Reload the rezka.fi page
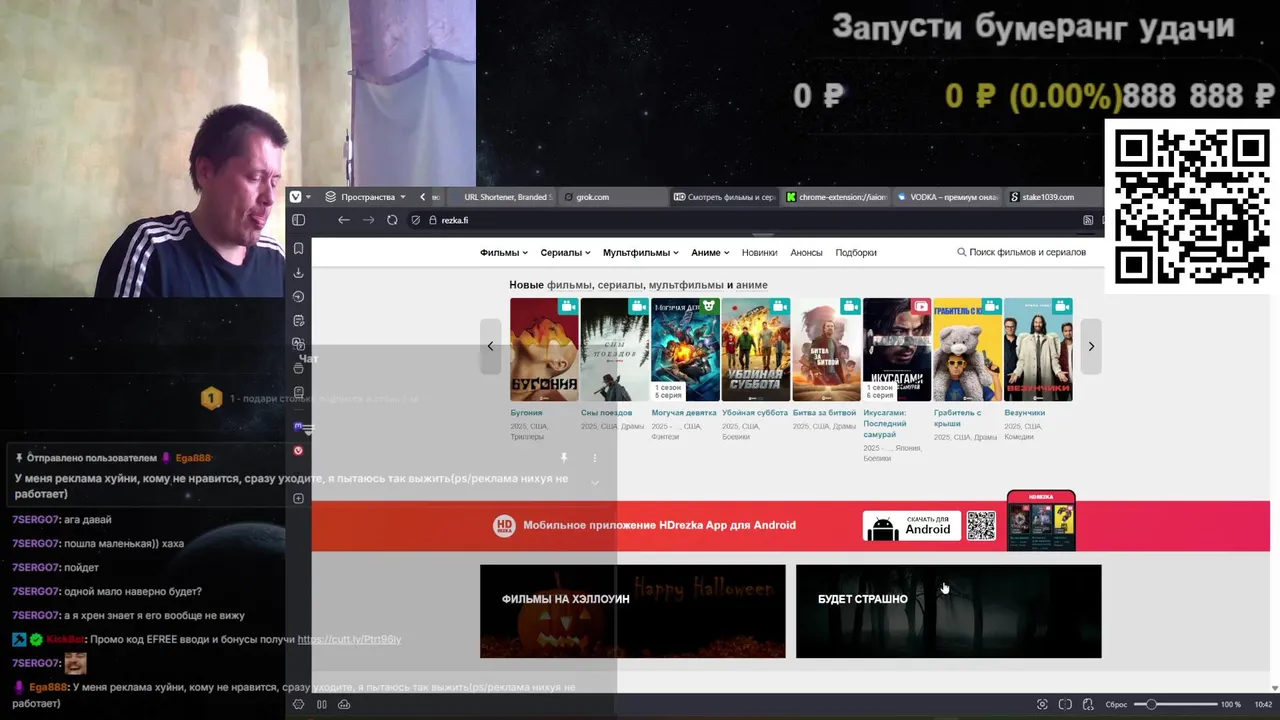The image size is (1280, 720). 392,220
